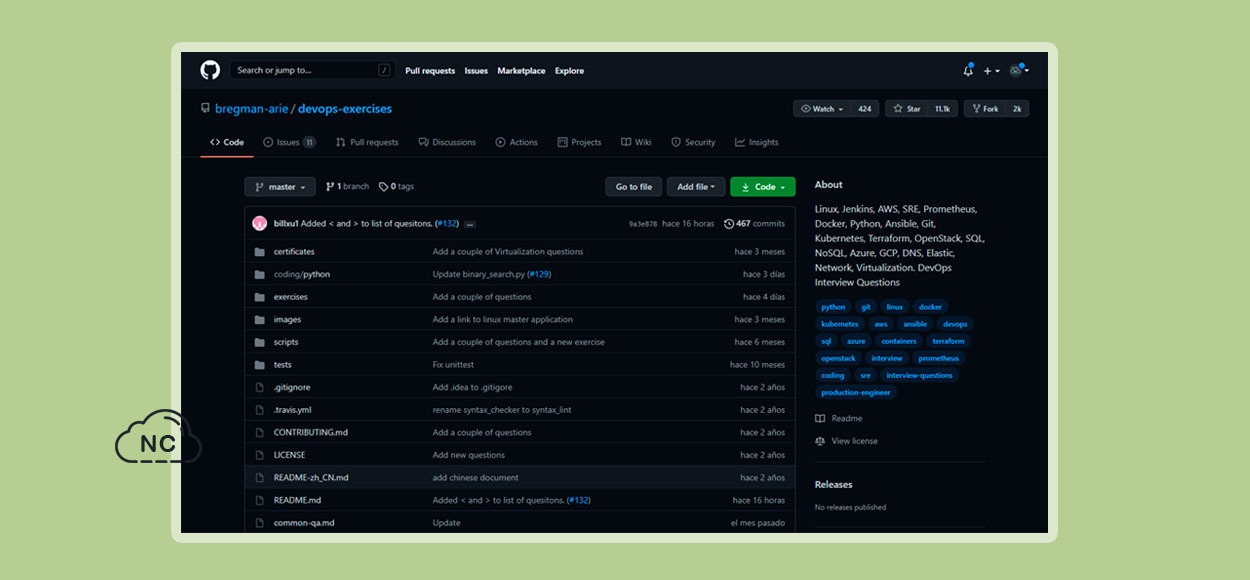Click the README.md file icon
The height and width of the screenshot is (580, 1250).
click(x=260, y=500)
